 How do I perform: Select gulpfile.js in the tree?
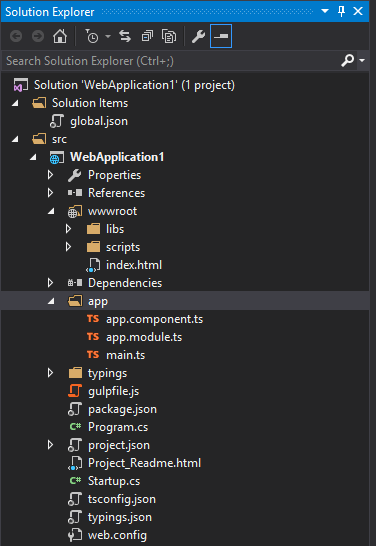coord(113,391)
